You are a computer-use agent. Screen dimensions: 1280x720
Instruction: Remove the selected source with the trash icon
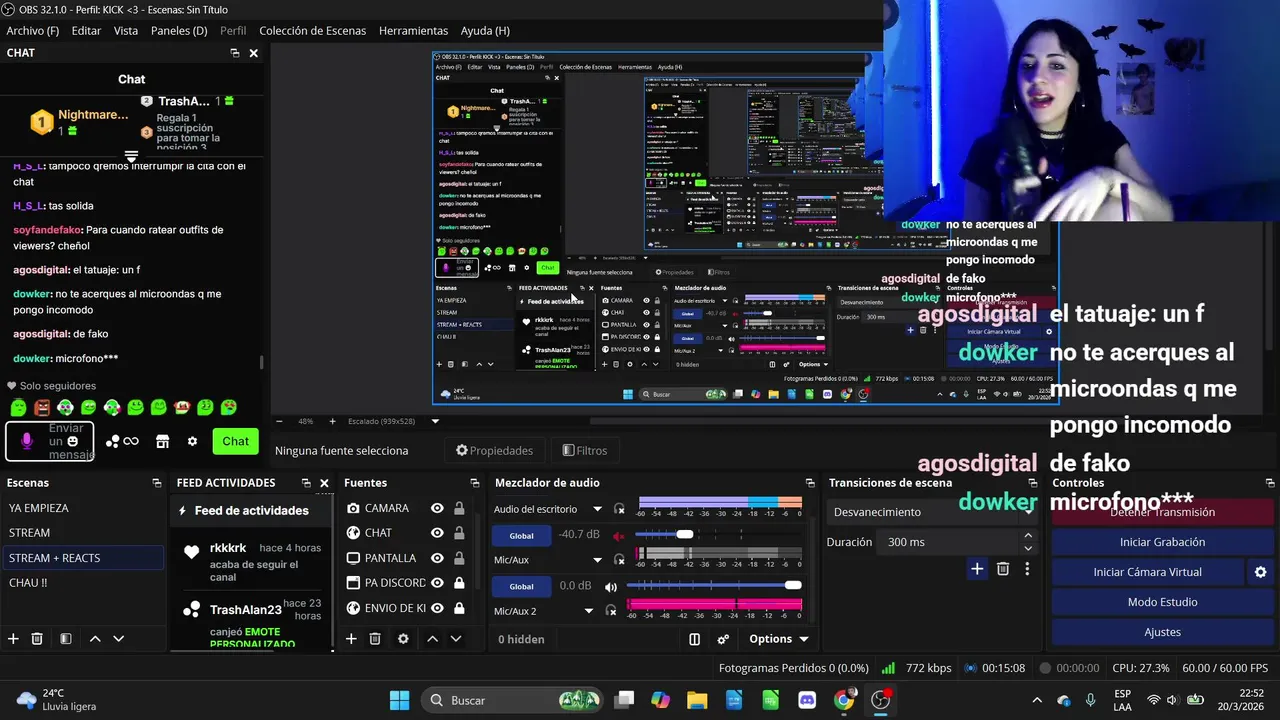(375, 639)
